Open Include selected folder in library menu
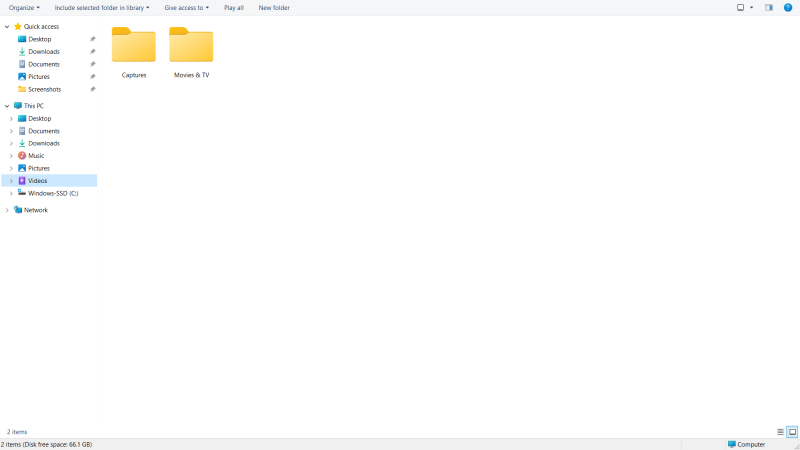The height and width of the screenshot is (450, 800). tap(102, 8)
